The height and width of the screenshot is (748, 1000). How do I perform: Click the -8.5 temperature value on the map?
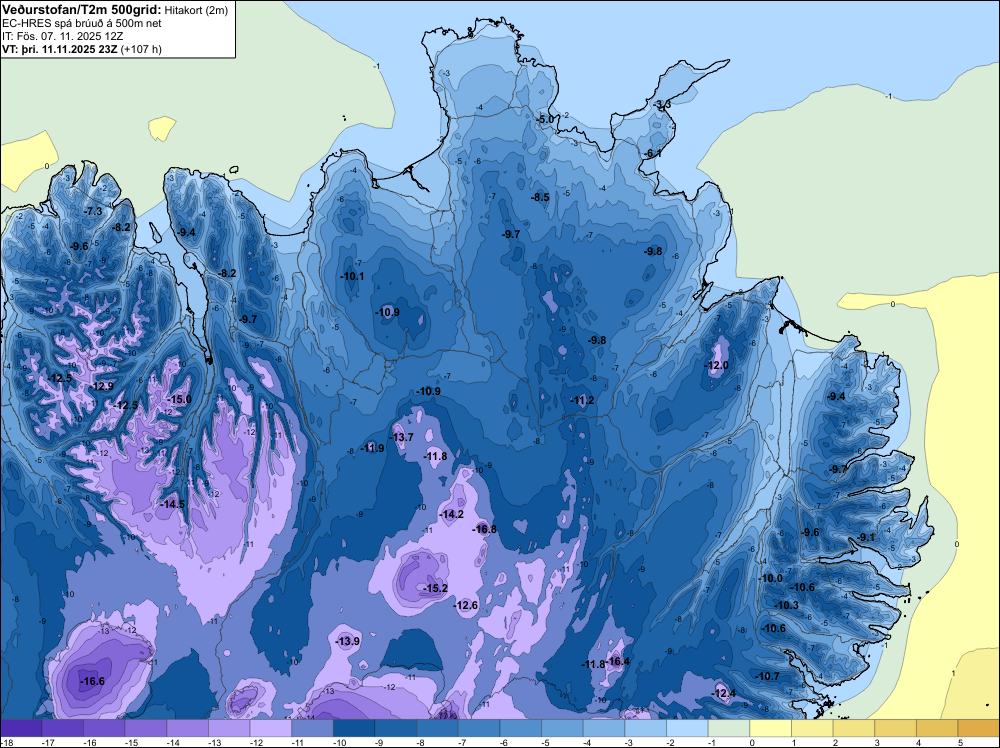[x=540, y=198]
